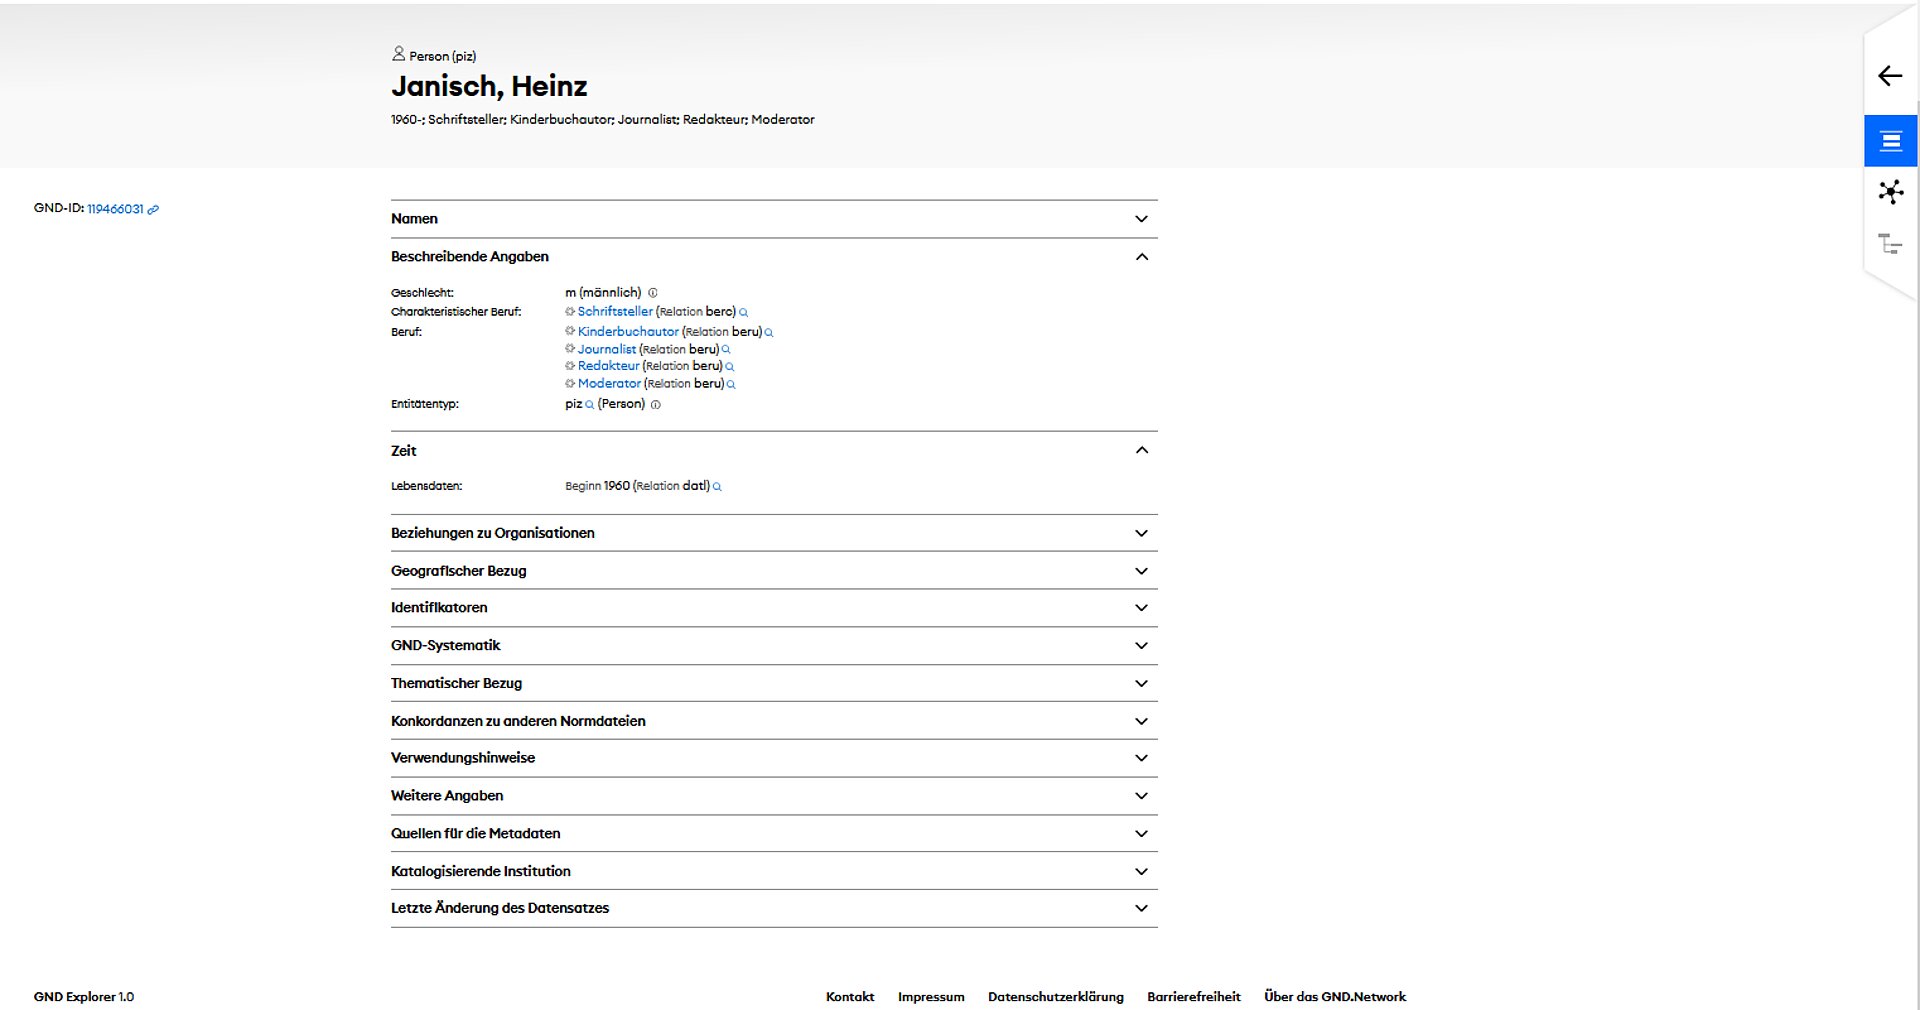Expand Letzte Änderung des Datensatzes
1920x1010 pixels.
pos(774,908)
